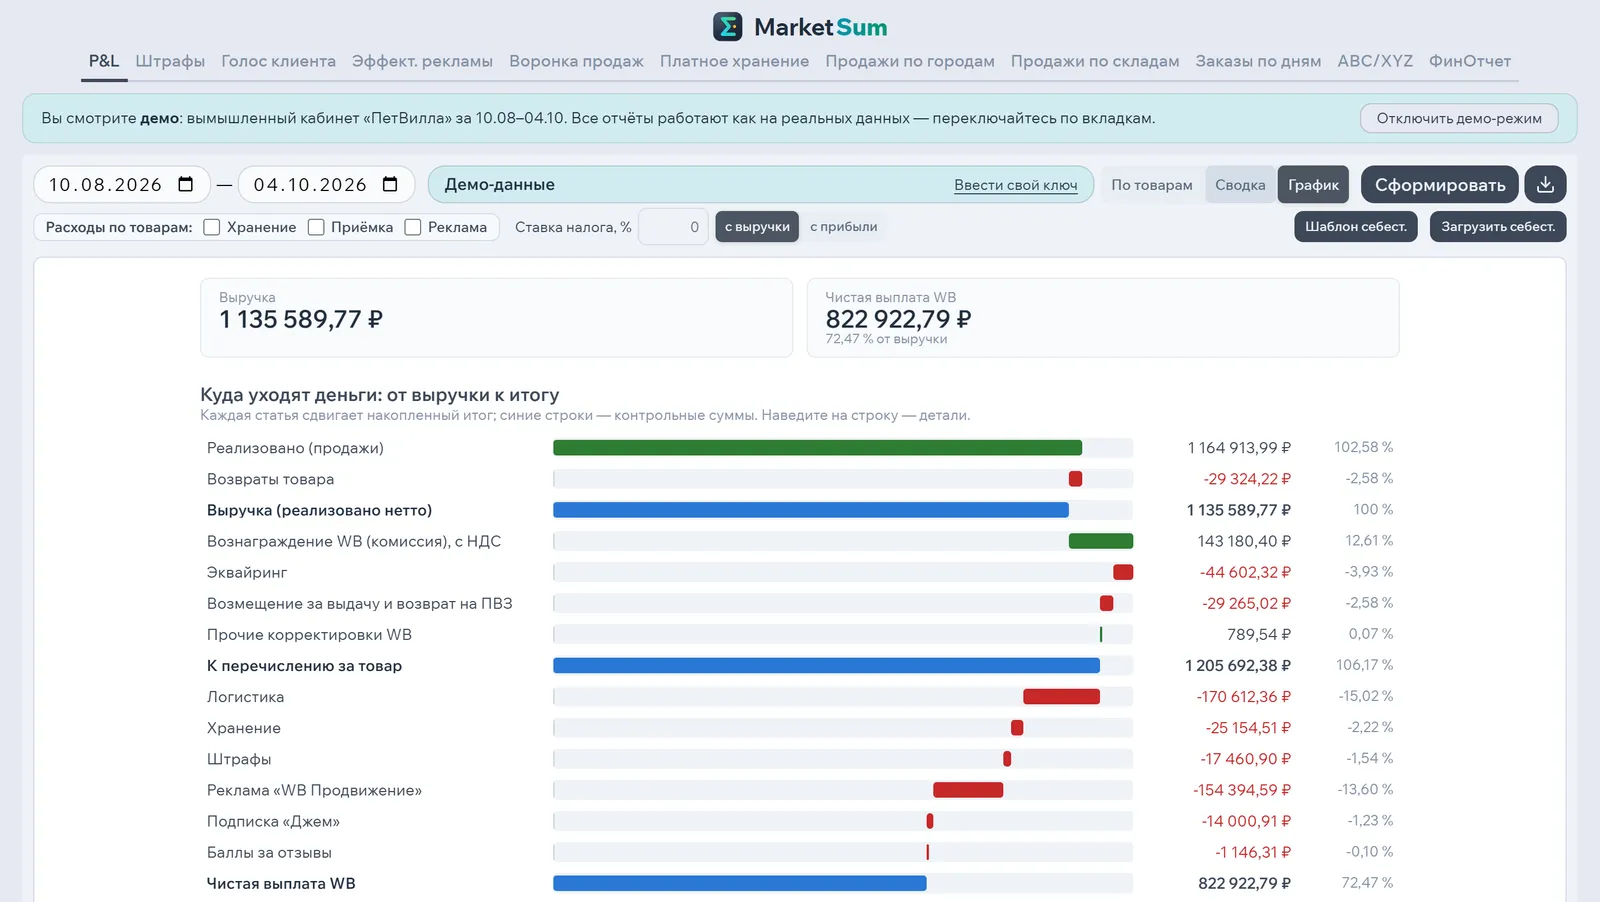This screenshot has width=1600, height=902.
Task: Open the Голос клиента tab
Action: [x=279, y=61]
